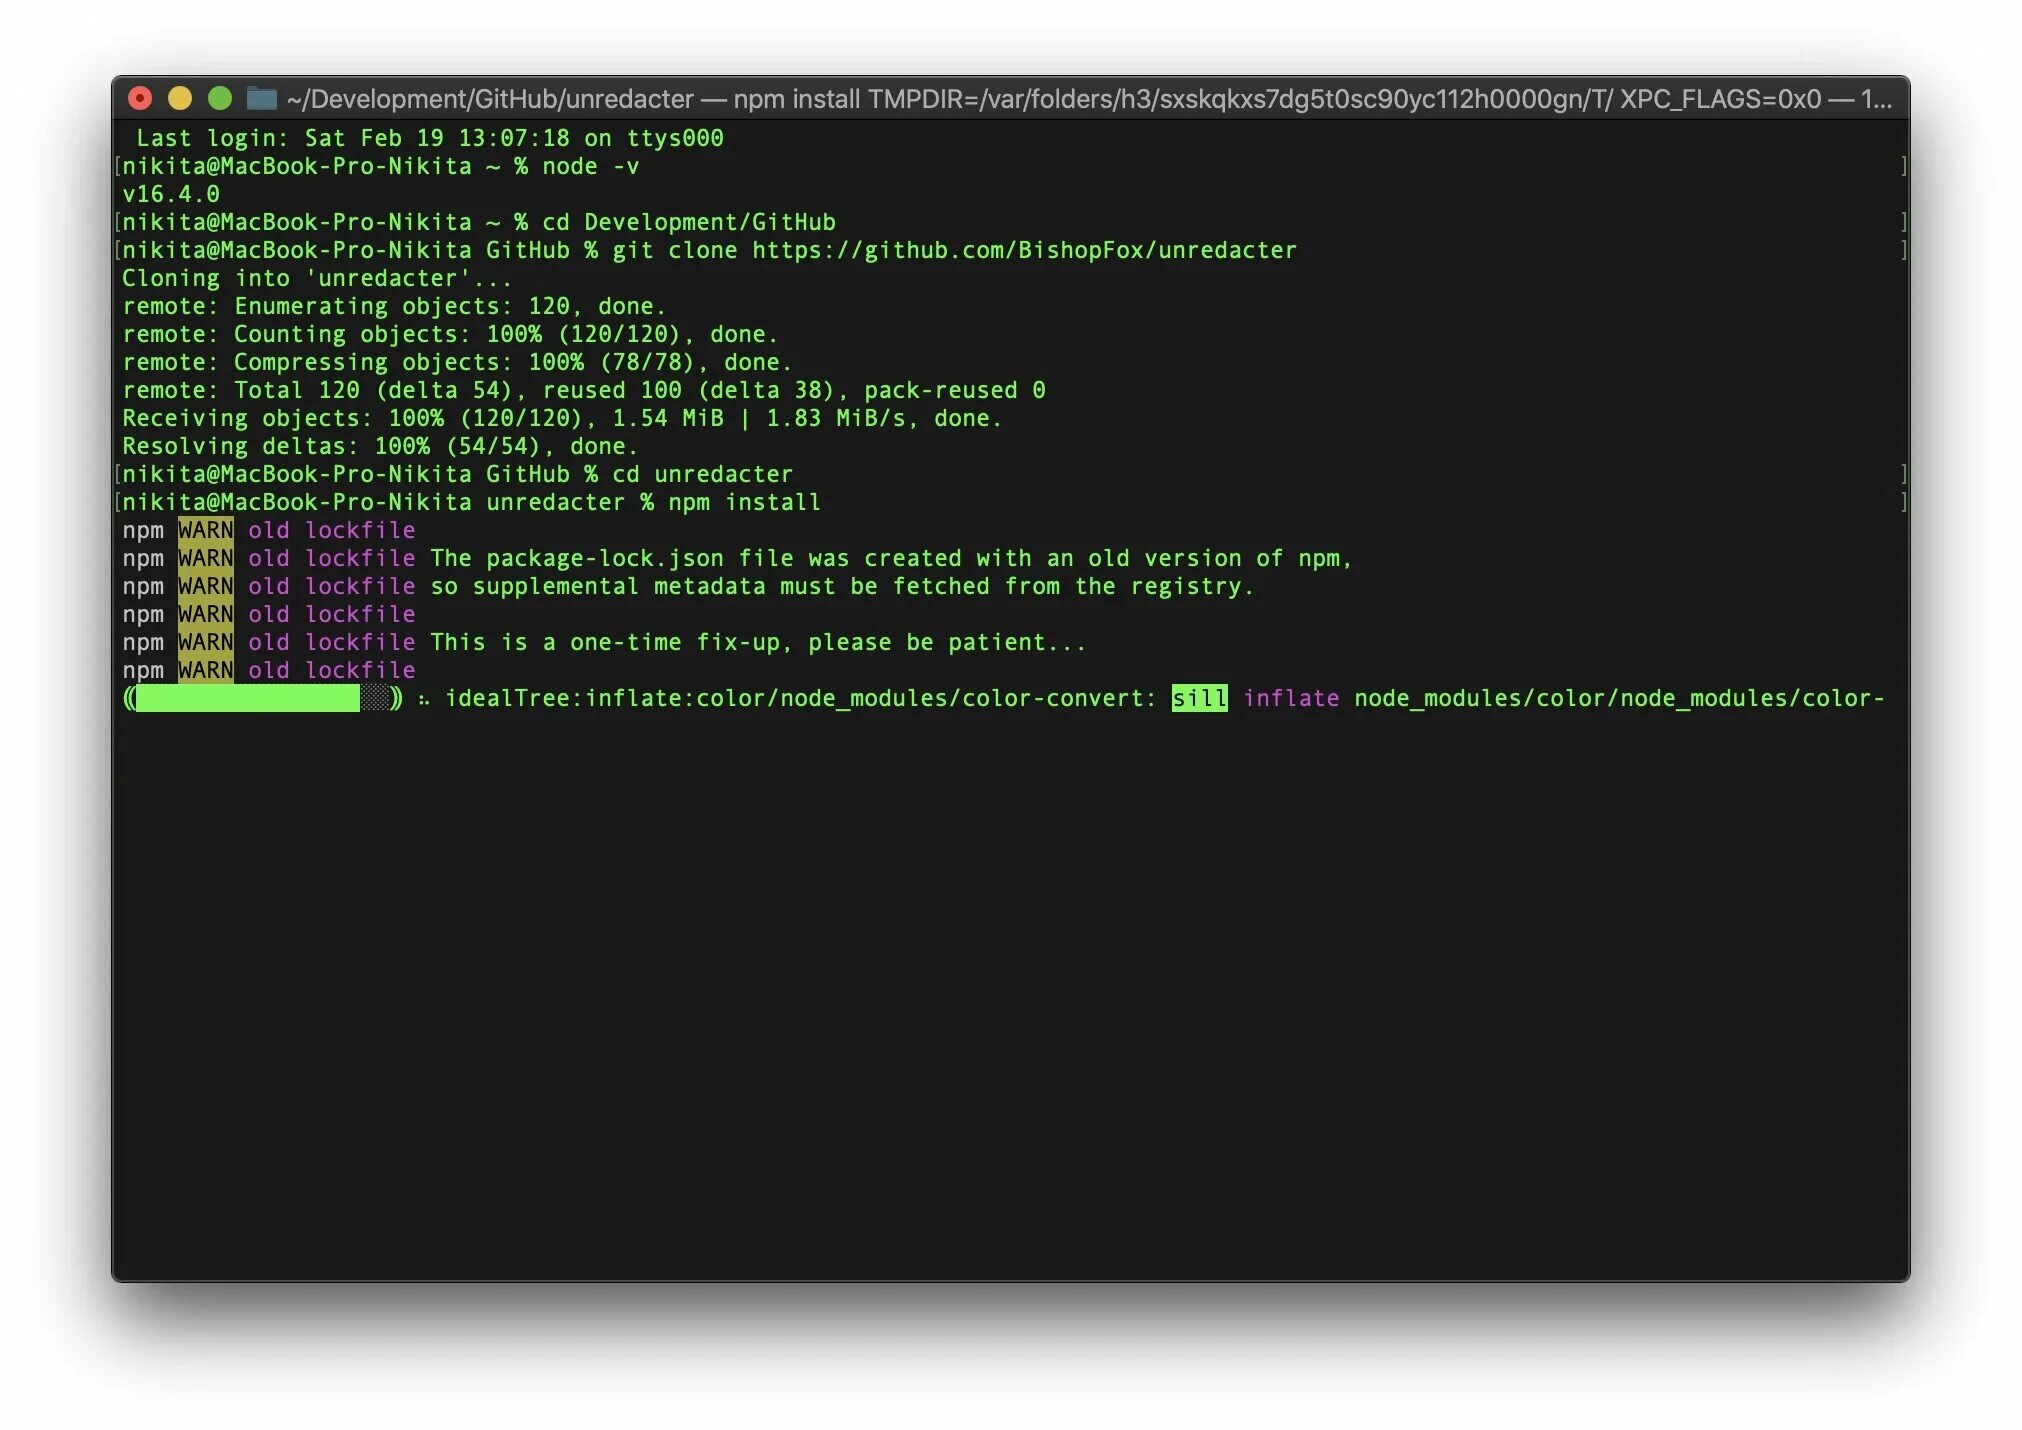
Task: Click the 'Compressing objects: 100% (78/78)' line
Action: pos(457,362)
